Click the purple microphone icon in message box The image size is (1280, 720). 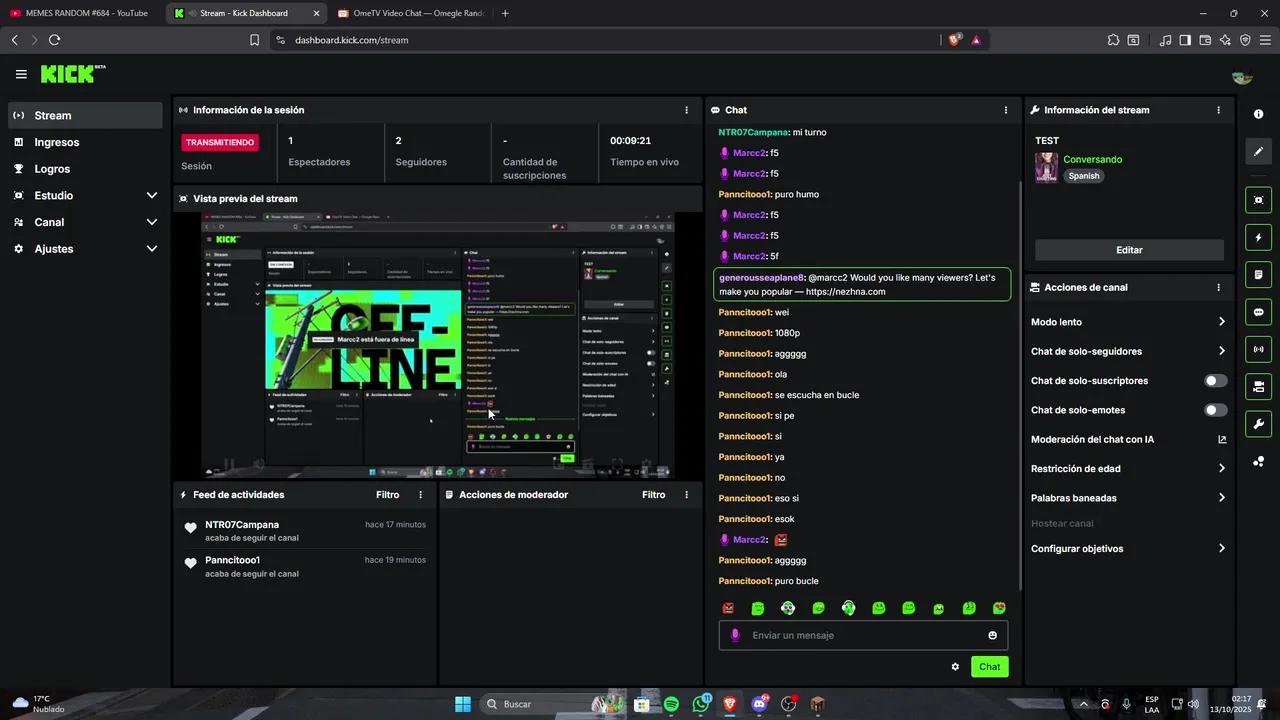click(735, 635)
